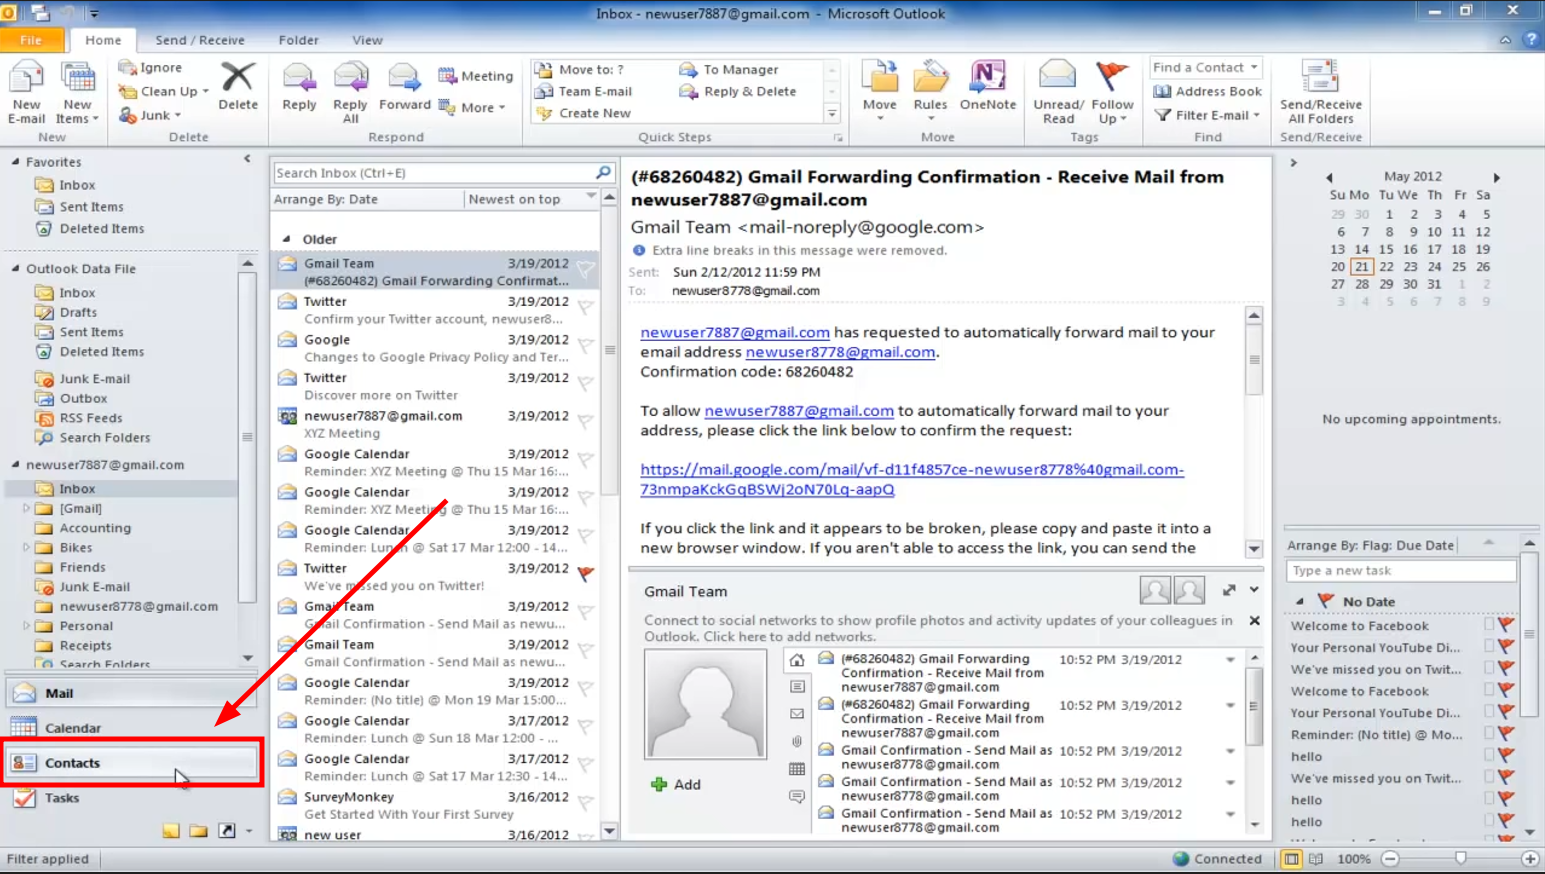Viewport: 1545px width, 874px height.
Task: Switch to the Send / Receive tab
Action: coord(199,40)
